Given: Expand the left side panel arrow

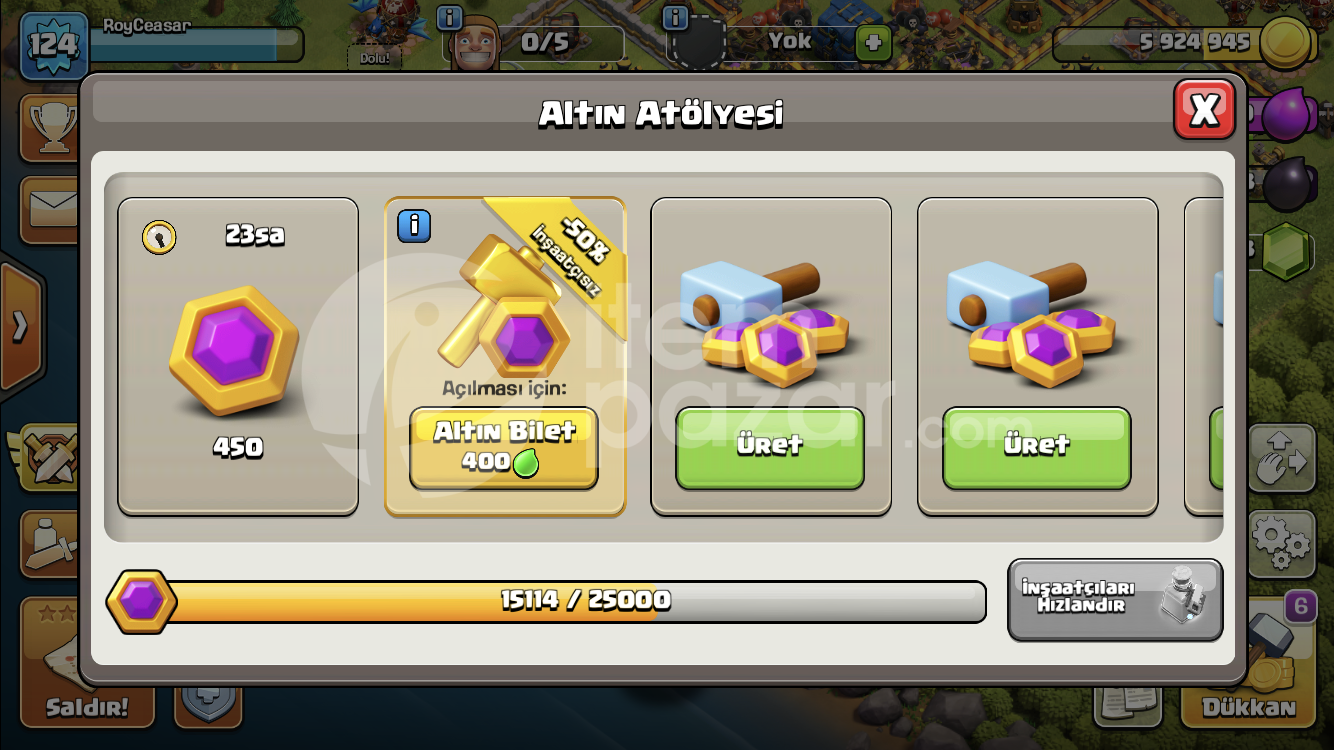Looking at the screenshot, I should point(20,326).
